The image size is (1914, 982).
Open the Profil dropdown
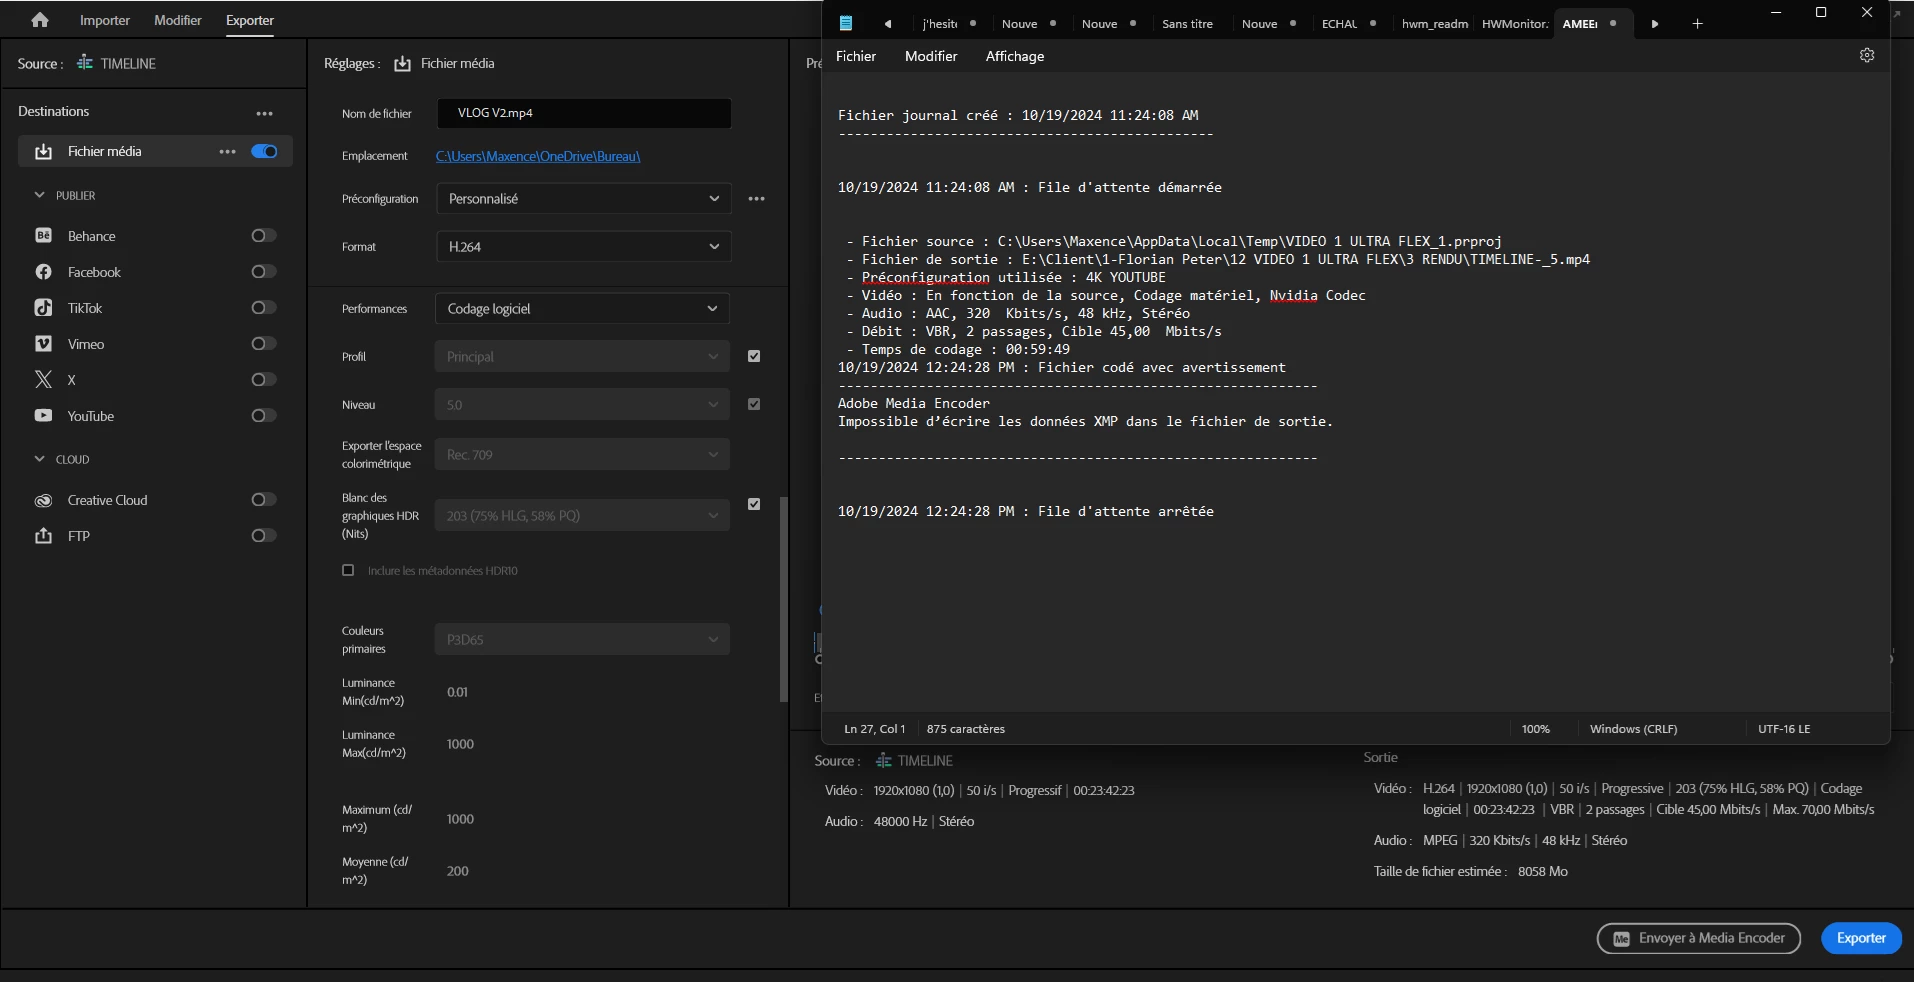582,357
